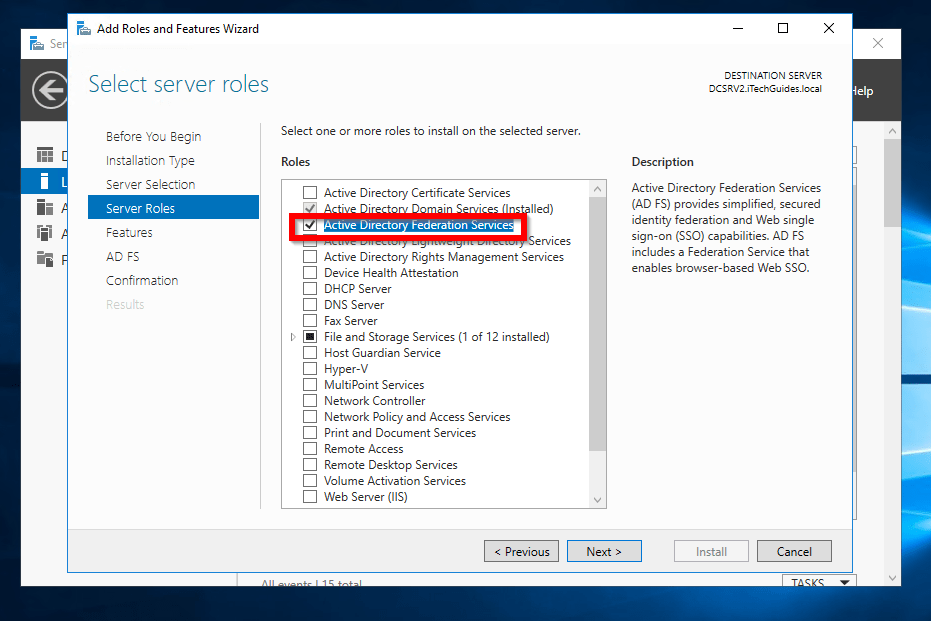931x621 pixels.
Task: Click the down arrow on the roles scrollbar
Action: tap(597, 499)
